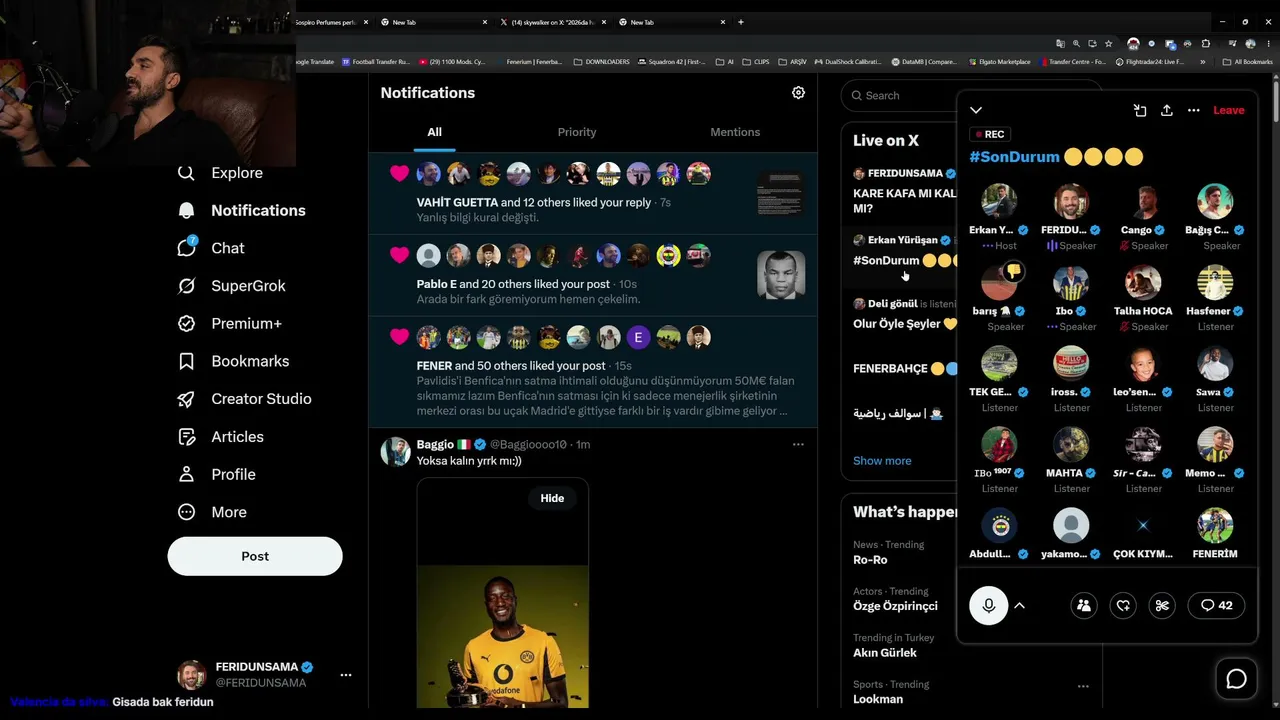Pop out the Space window
1280x720 pixels.
click(1140, 110)
